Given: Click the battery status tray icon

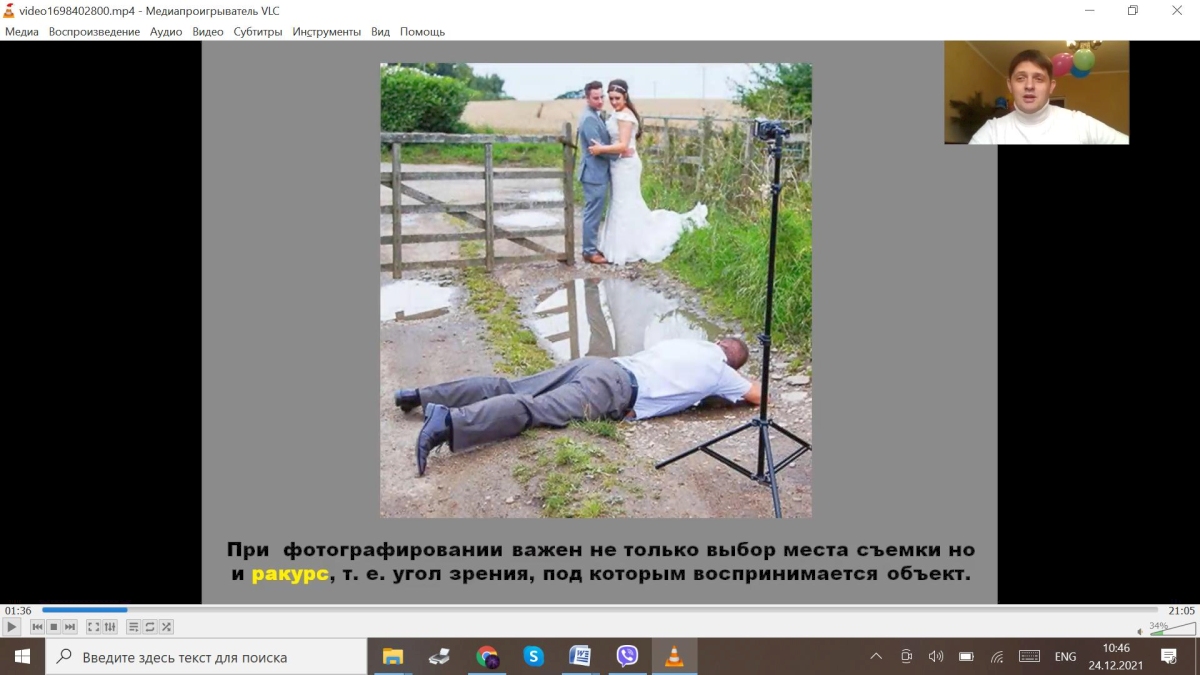Looking at the screenshot, I should click(x=966, y=657).
